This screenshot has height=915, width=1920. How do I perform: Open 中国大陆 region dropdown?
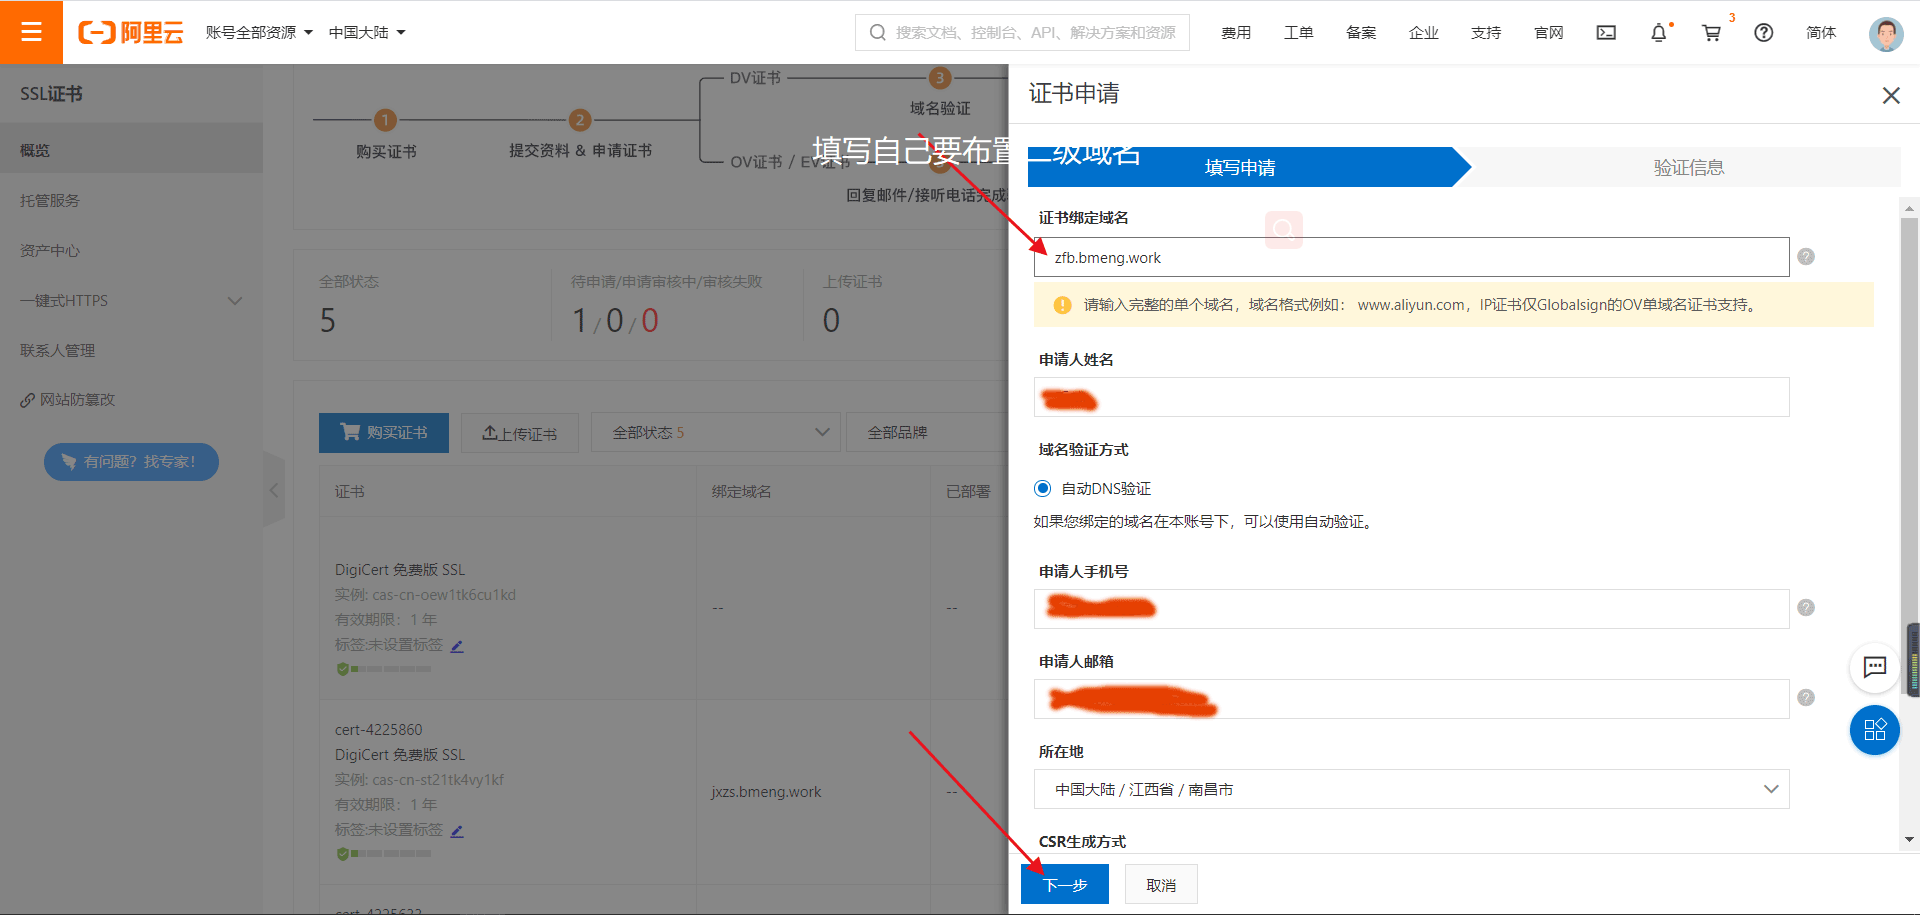pos(366,33)
